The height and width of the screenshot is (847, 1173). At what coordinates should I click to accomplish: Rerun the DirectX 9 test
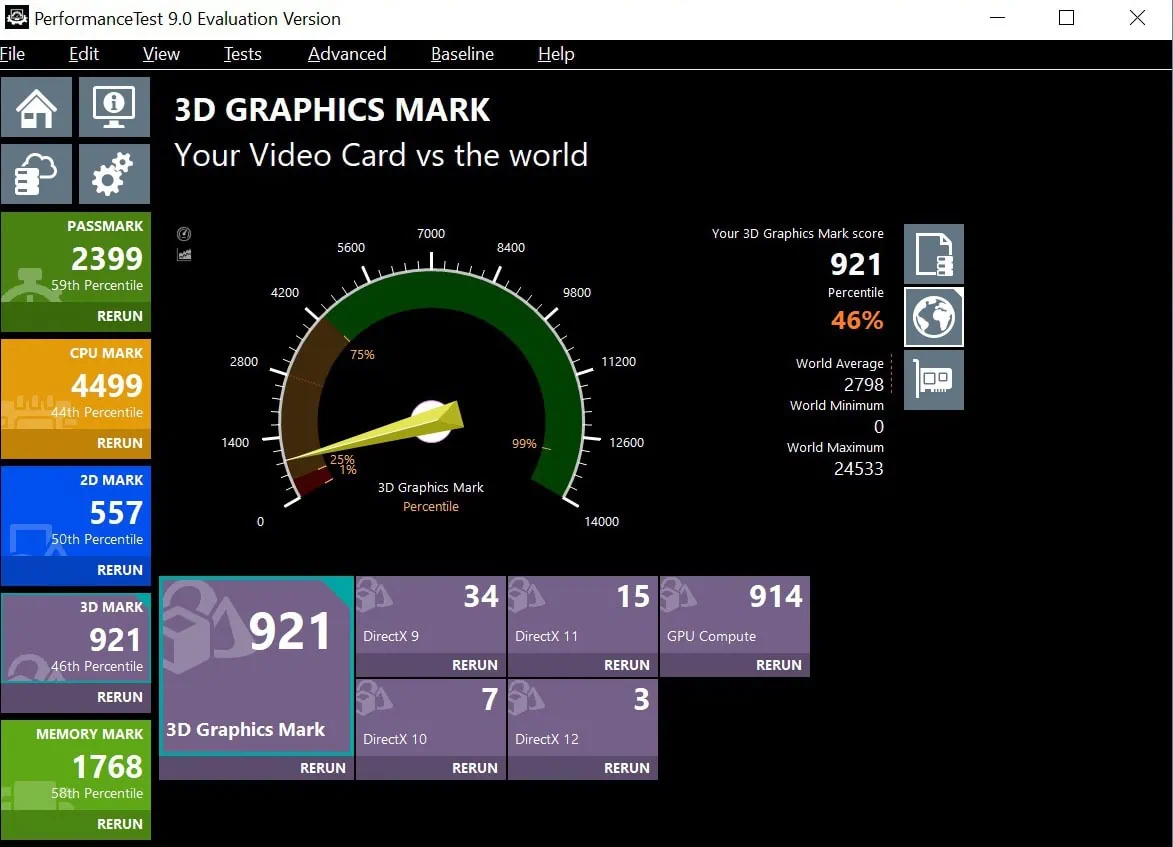(474, 665)
